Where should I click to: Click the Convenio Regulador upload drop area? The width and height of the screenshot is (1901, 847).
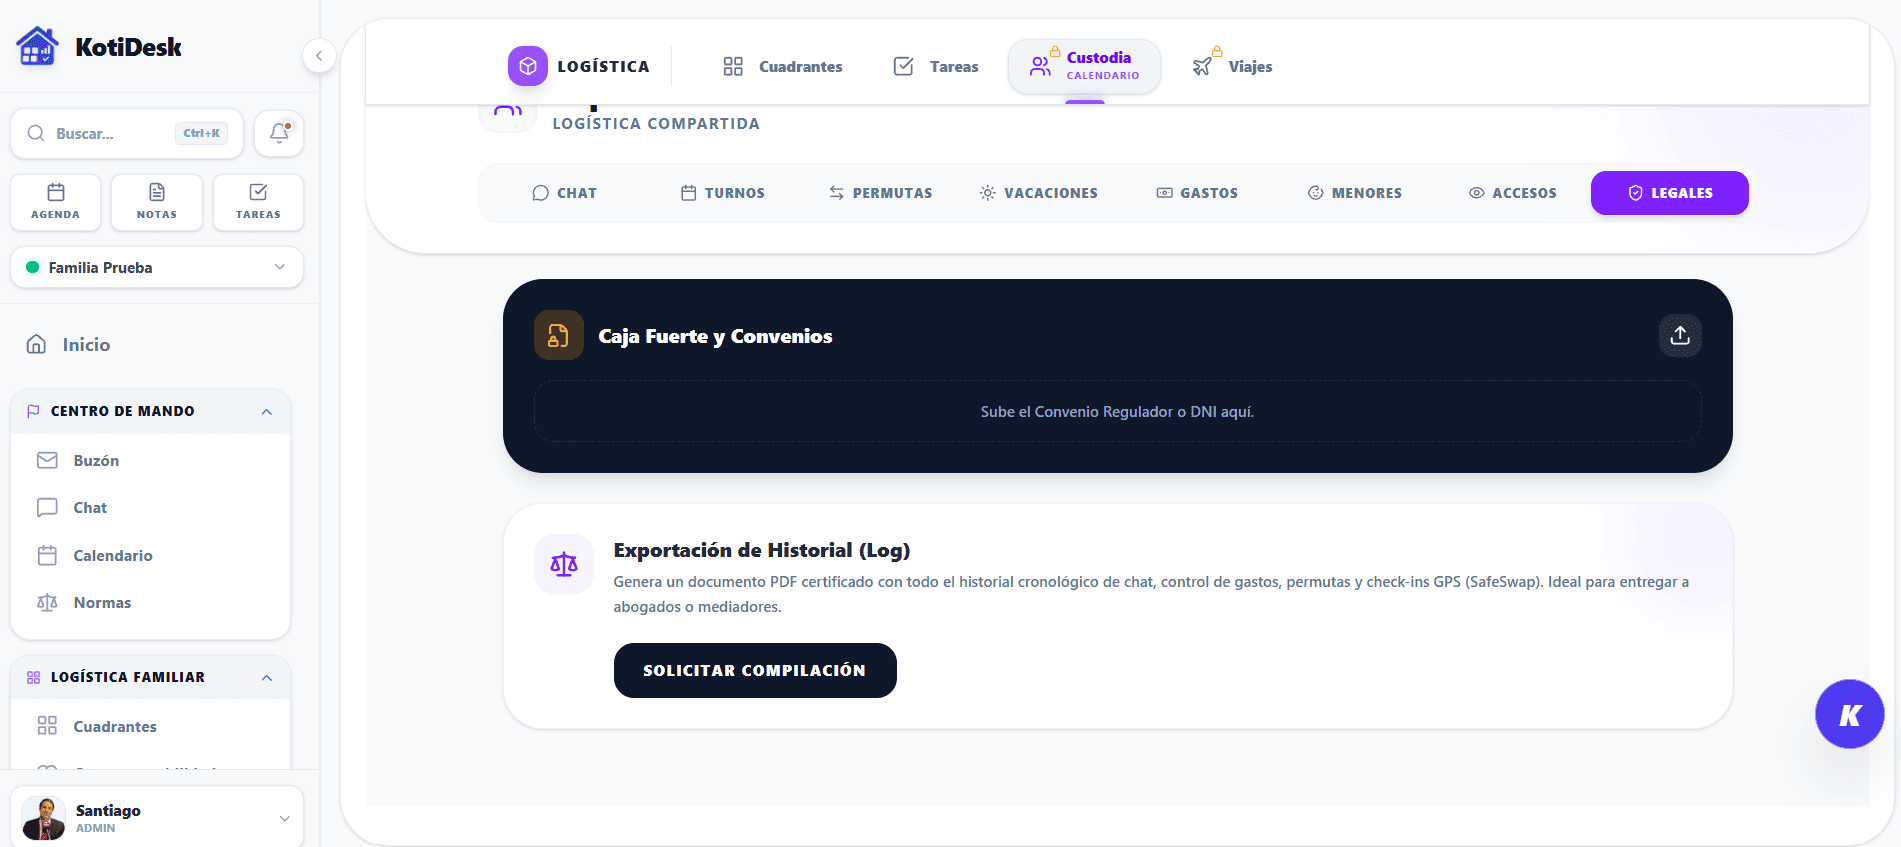click(x=1117, y=411)
